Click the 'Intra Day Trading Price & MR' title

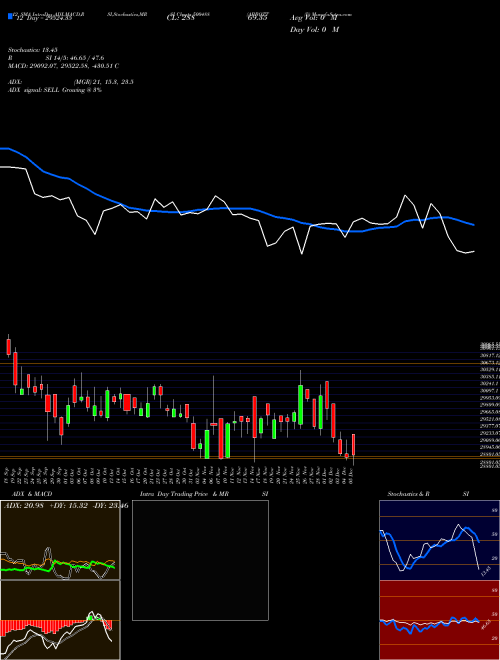click(x=184, y=494)
